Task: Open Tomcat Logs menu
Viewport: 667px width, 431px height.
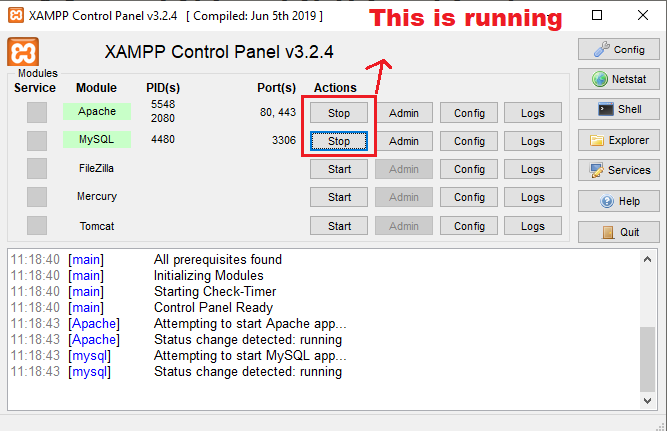Action: (x=533, y=225)
